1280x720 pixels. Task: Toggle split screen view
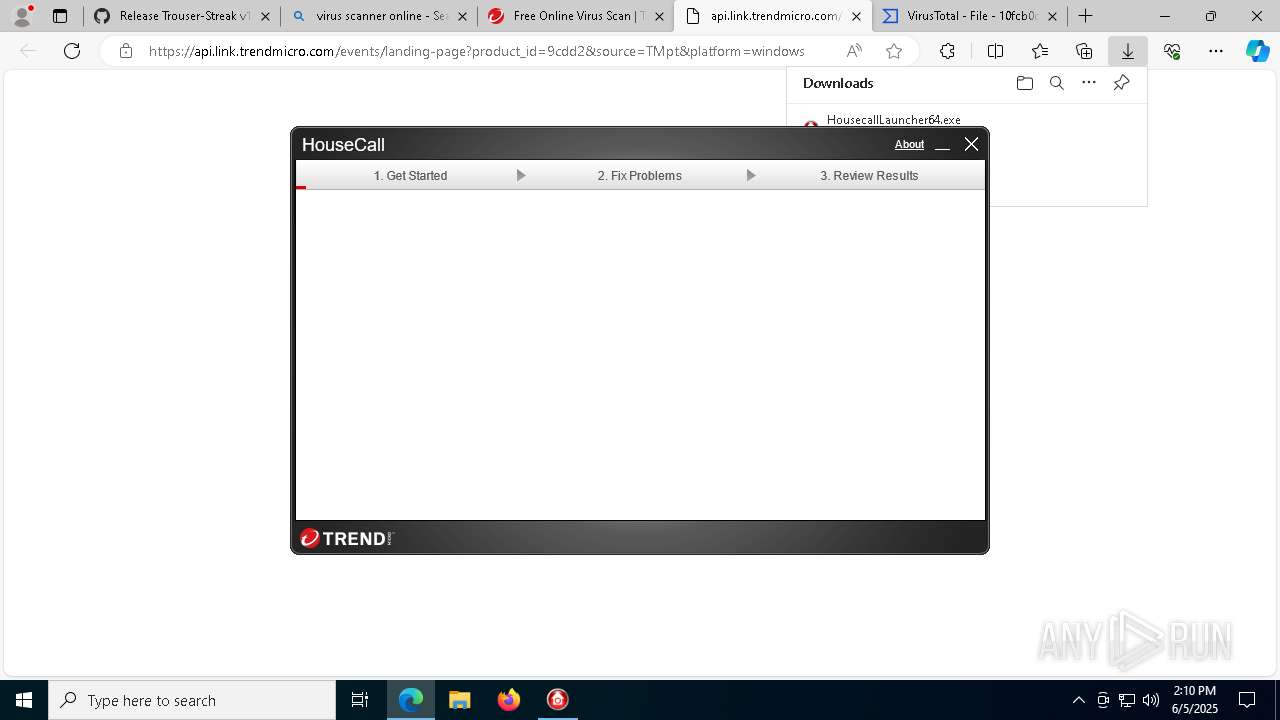[x=995, y=51]
